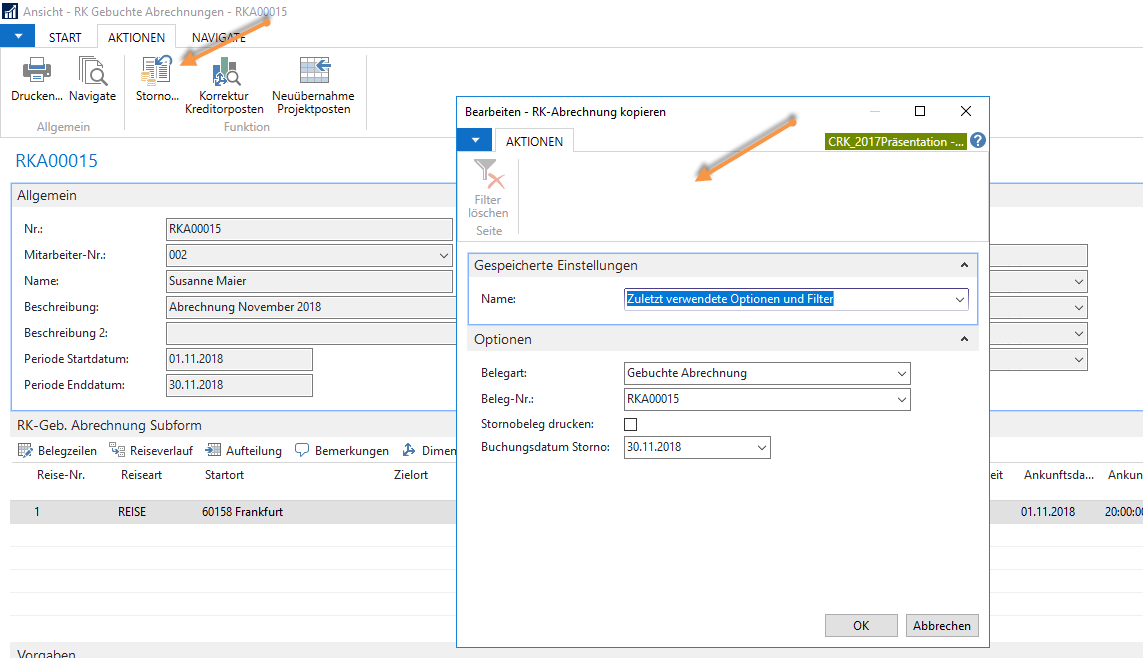Image resolution: width=1143 pixels, height=658 pixels.
Task: Collapse Gespeicherte Einstellungen section
Action: 964,265
